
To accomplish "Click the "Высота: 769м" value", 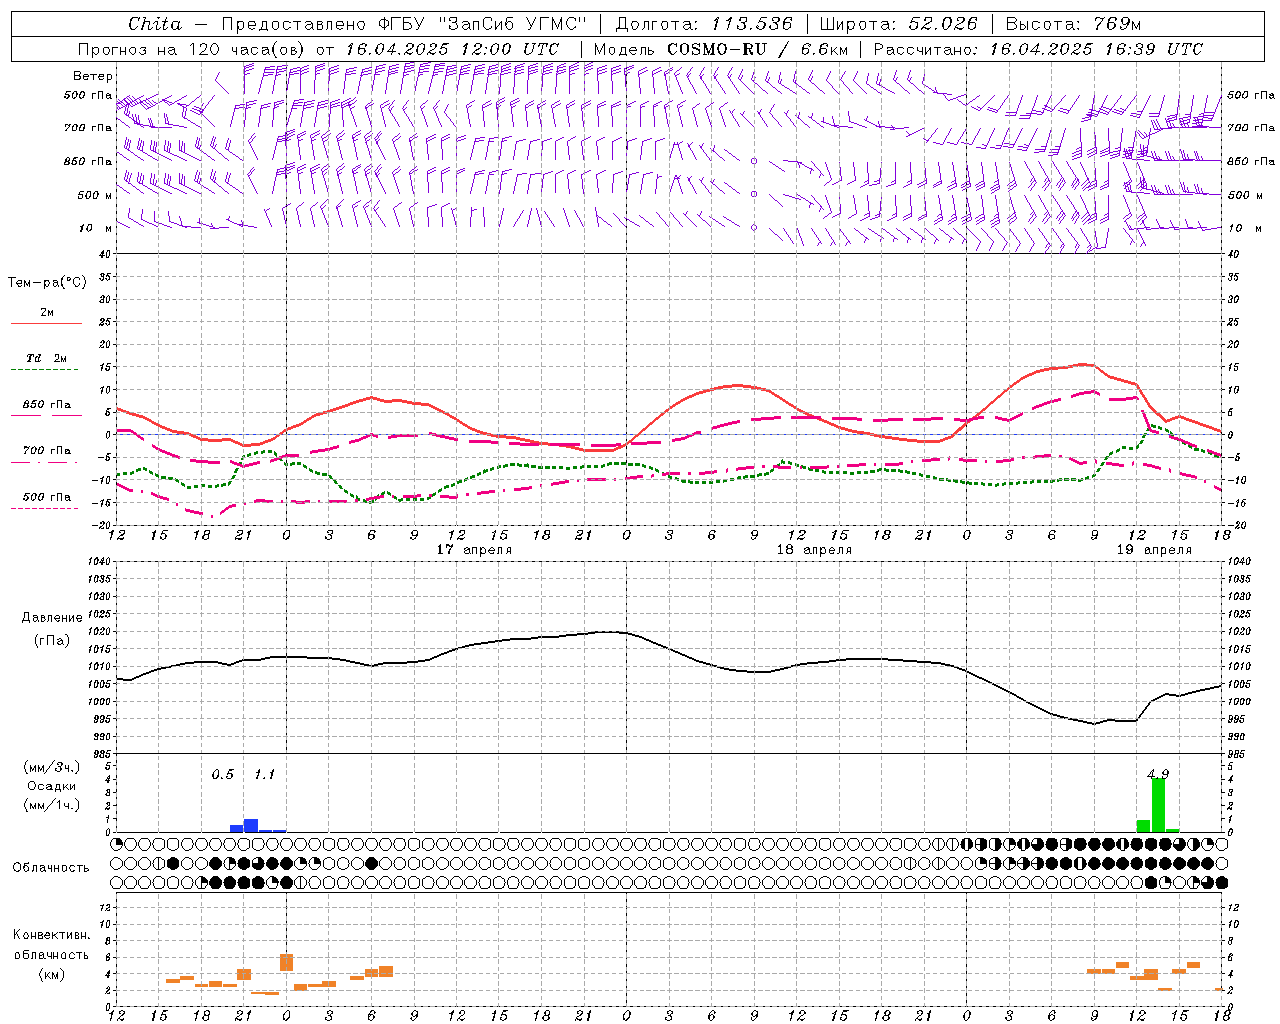I will tap(1073, 24).
